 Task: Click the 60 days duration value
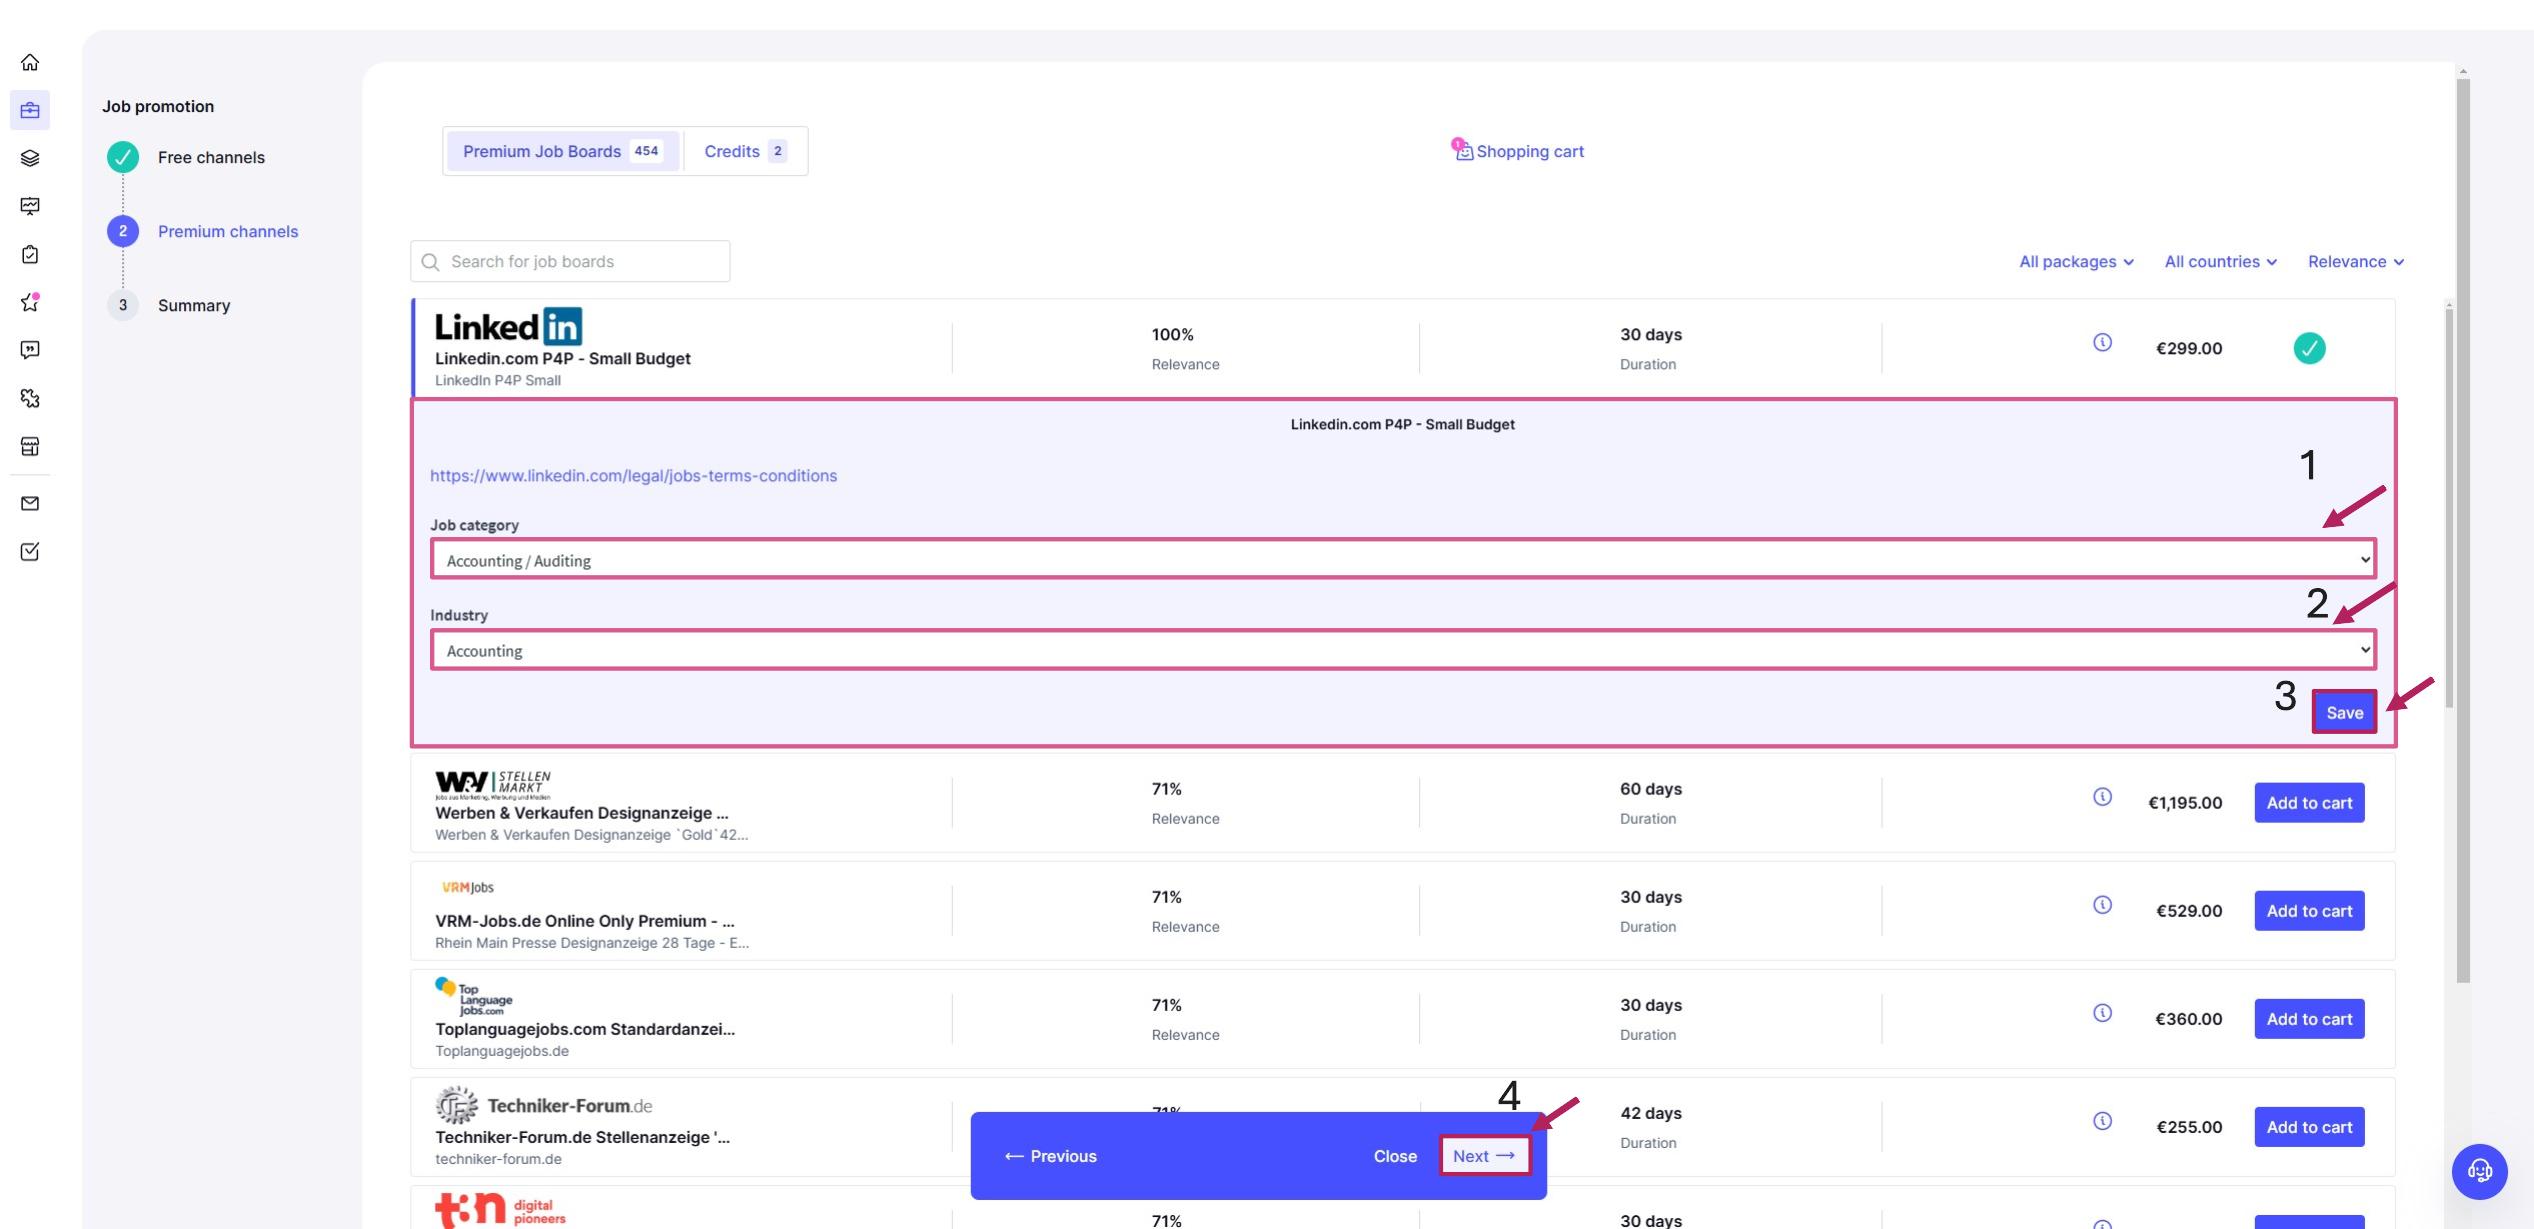coord(1650,788)
